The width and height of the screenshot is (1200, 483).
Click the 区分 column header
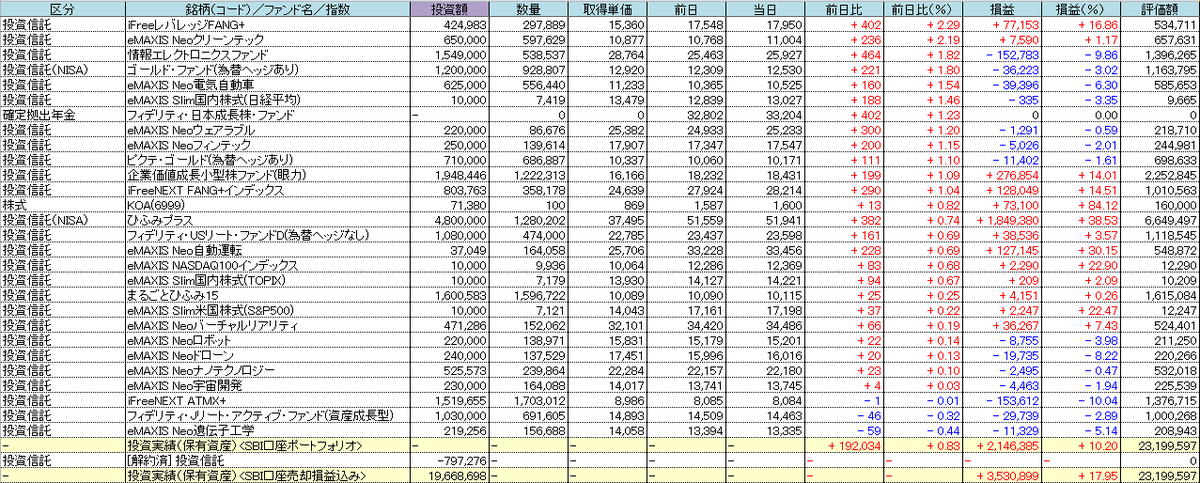click(x=63, y=8)
